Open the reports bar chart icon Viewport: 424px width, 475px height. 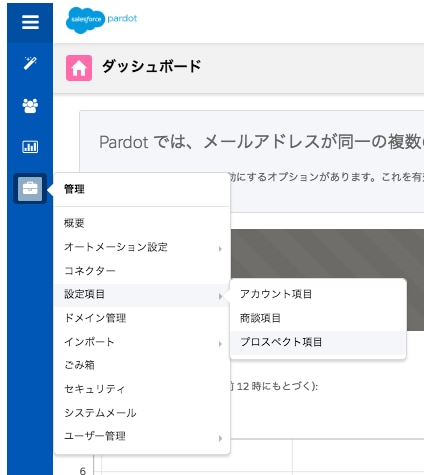click(30, 147)
